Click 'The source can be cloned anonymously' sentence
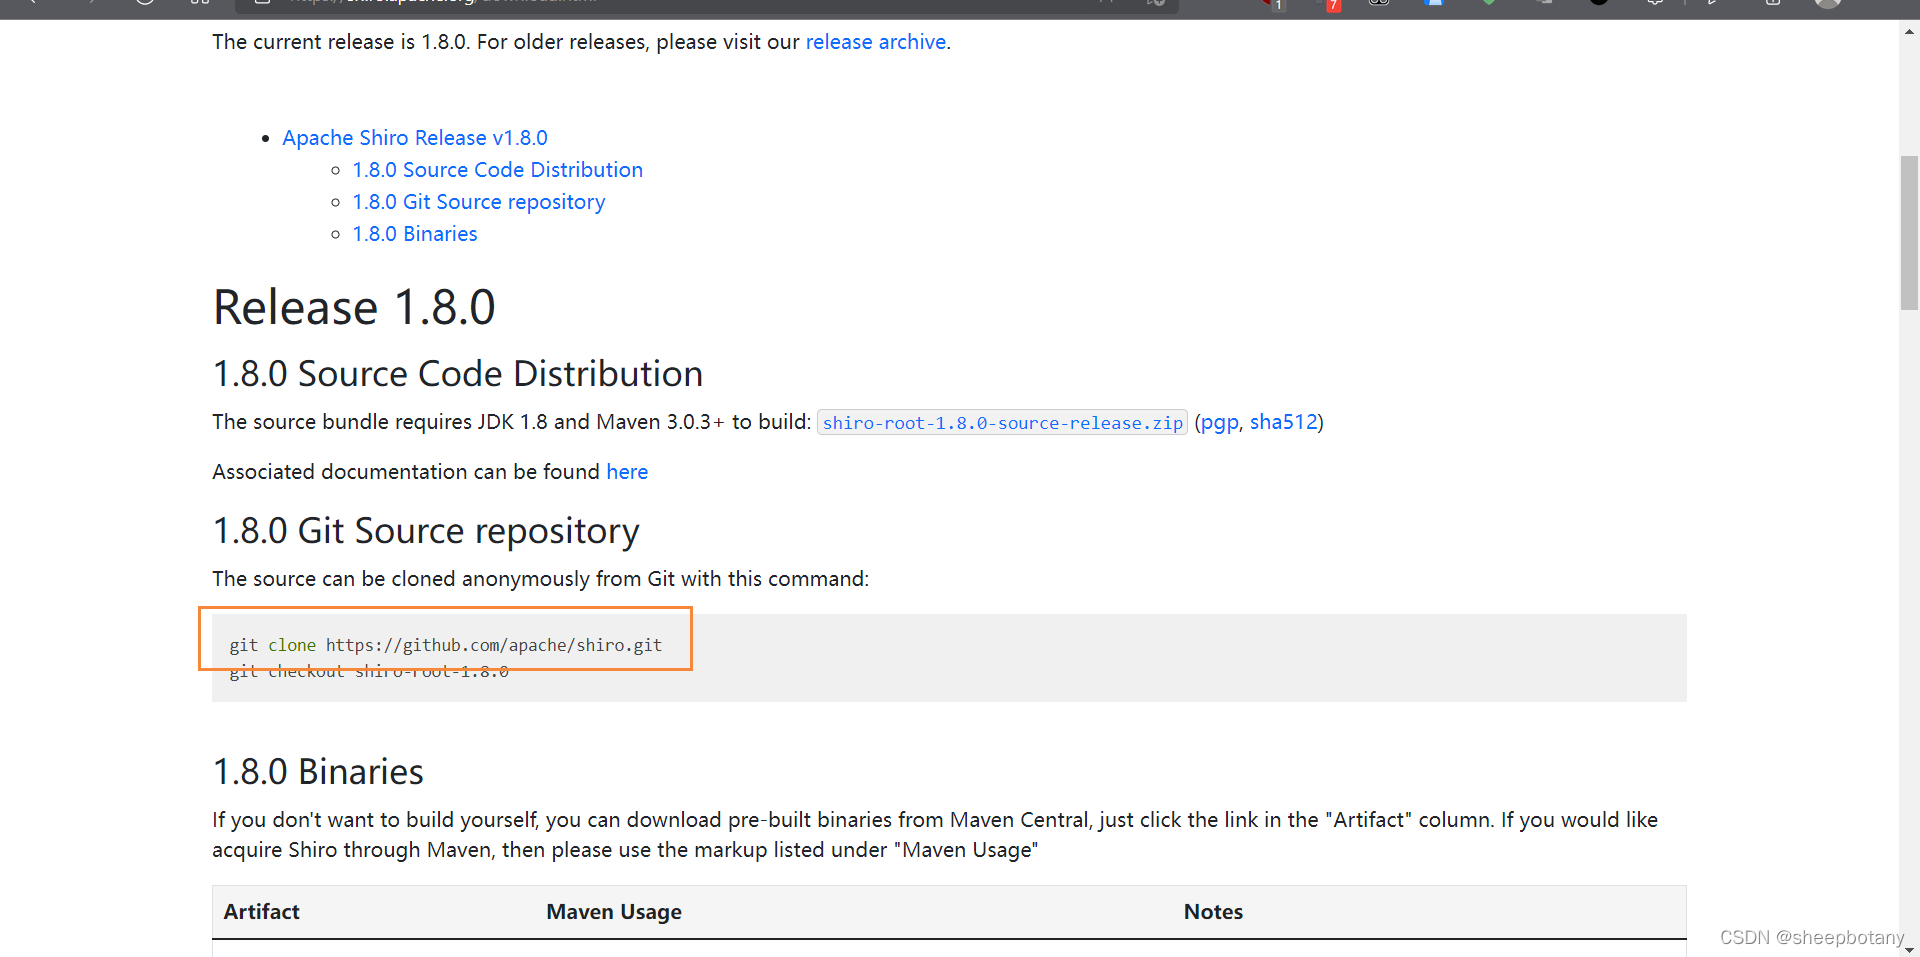This screenshot has height=957, width=1920. click(x=541, y=579)
